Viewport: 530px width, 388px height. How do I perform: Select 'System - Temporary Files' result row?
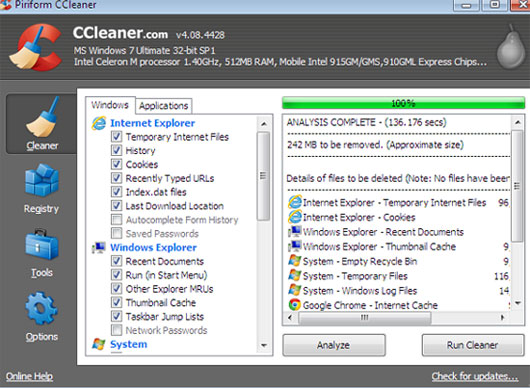(x=399, y=276)
